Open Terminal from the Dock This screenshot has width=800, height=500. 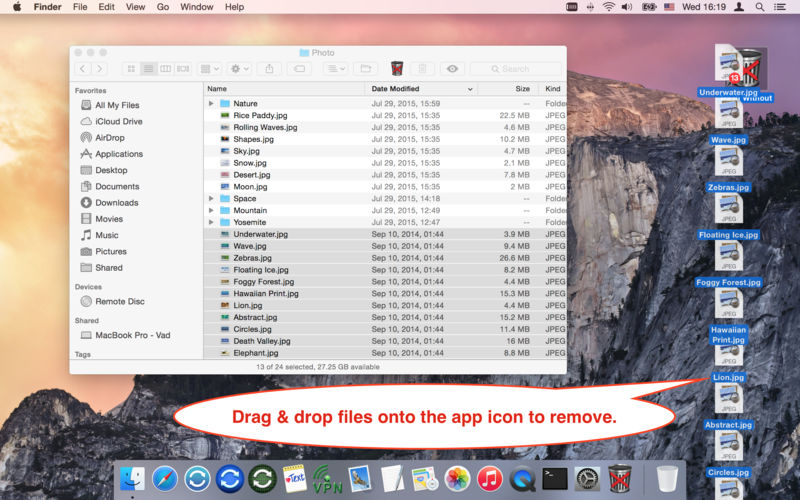point(555,479)
